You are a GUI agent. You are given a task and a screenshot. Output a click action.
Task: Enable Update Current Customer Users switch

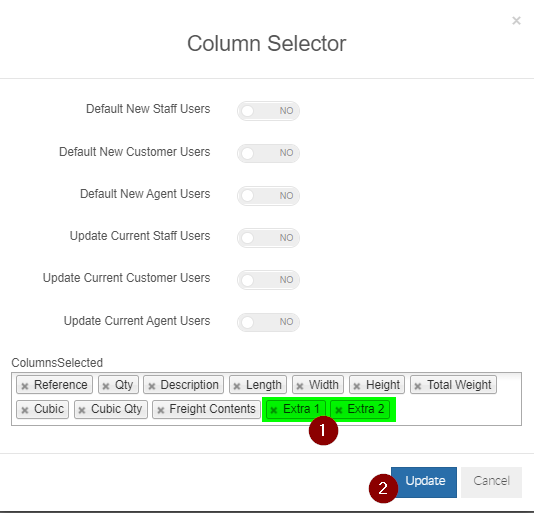[268, 280]
